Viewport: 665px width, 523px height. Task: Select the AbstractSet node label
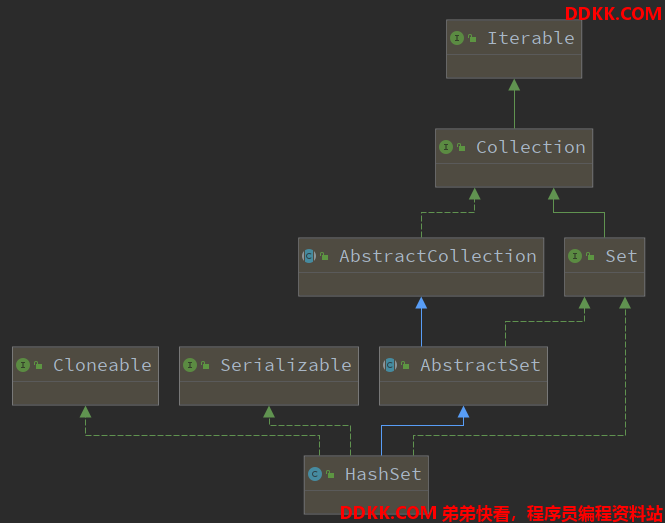pyautogui.click(x=481, y=365)
